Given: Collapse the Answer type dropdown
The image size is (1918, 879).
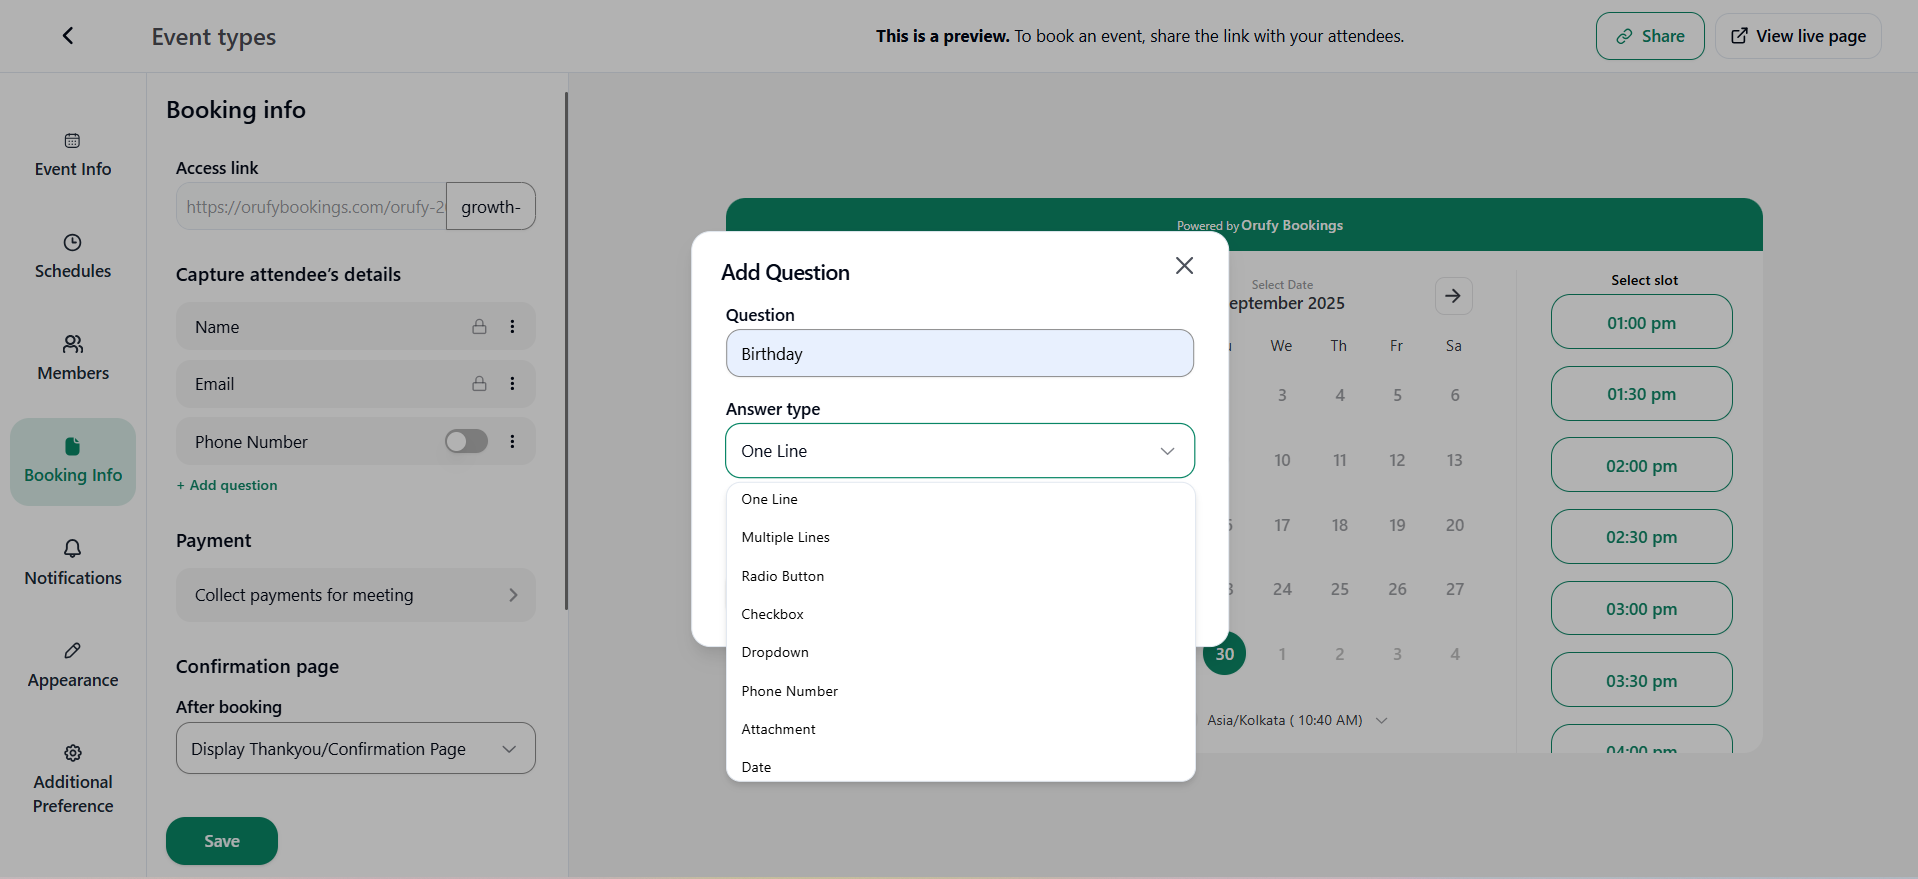Looking at the screenshot, I should pos(1166,451).
